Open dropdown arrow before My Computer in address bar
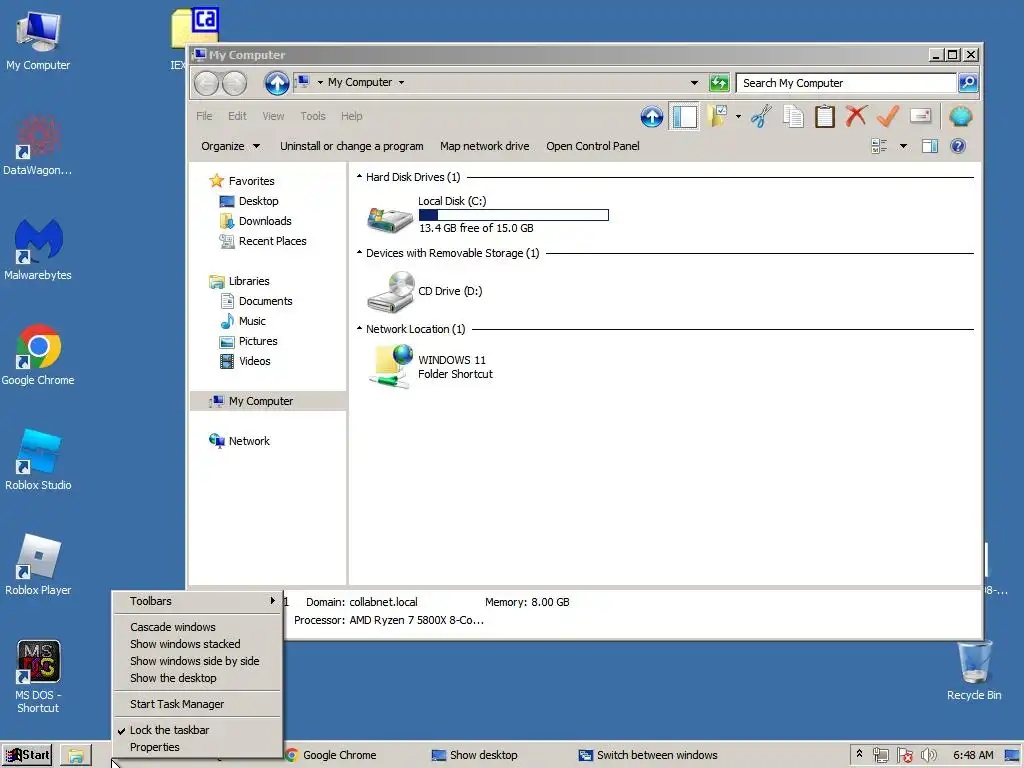This screenshot has width=1024, height=768. 320,83
